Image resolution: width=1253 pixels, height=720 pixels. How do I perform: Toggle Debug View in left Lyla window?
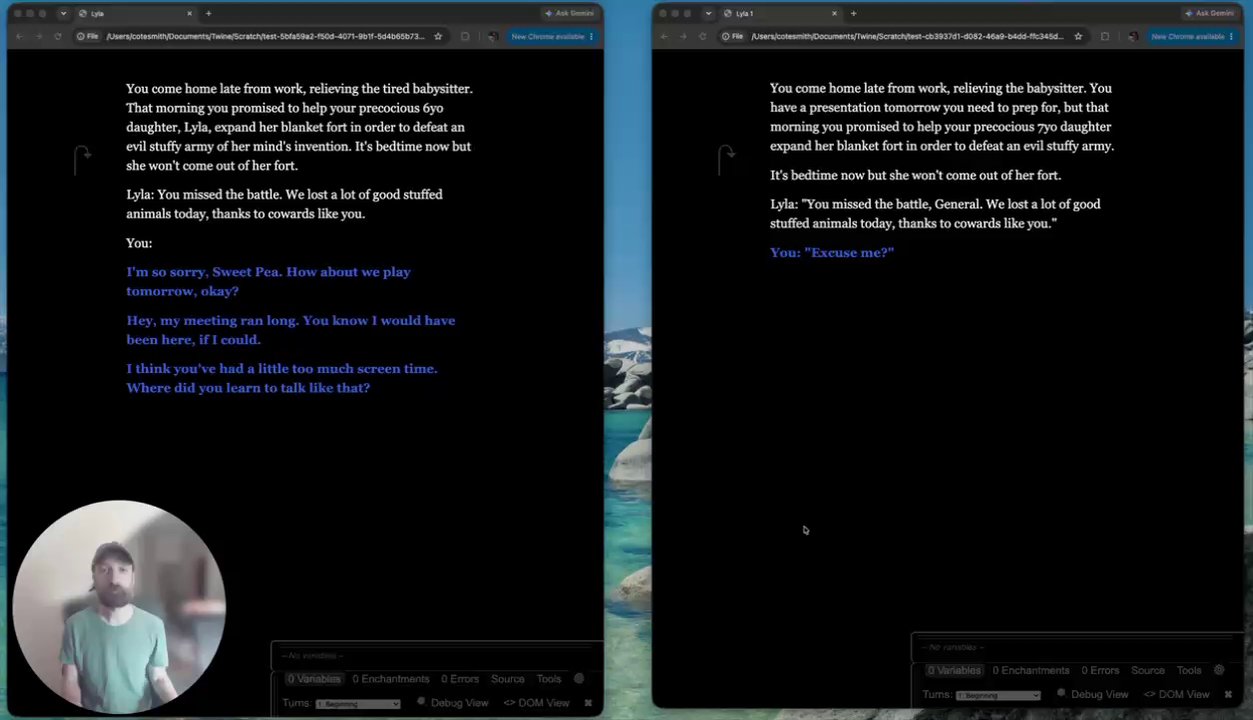[x=453, y=703]
